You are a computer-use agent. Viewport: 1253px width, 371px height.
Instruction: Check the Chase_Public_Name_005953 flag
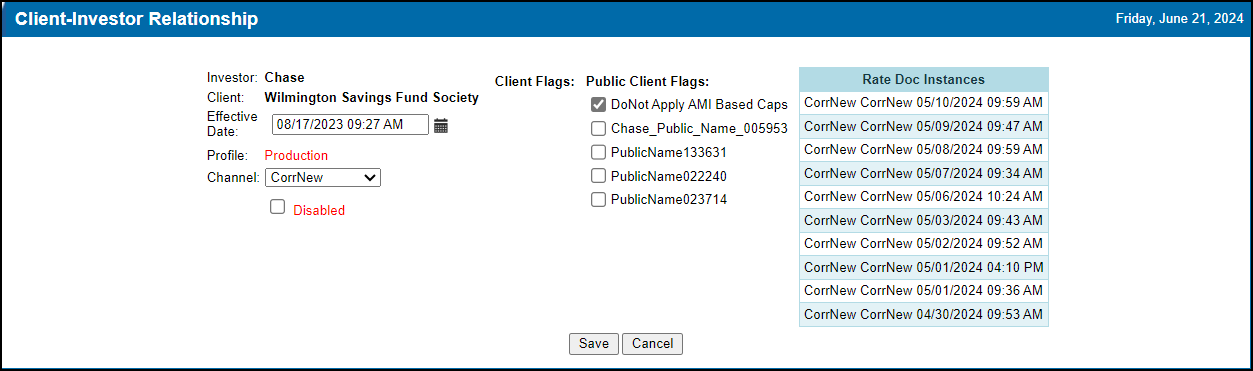pyautogui.click(x=598, y=128)
